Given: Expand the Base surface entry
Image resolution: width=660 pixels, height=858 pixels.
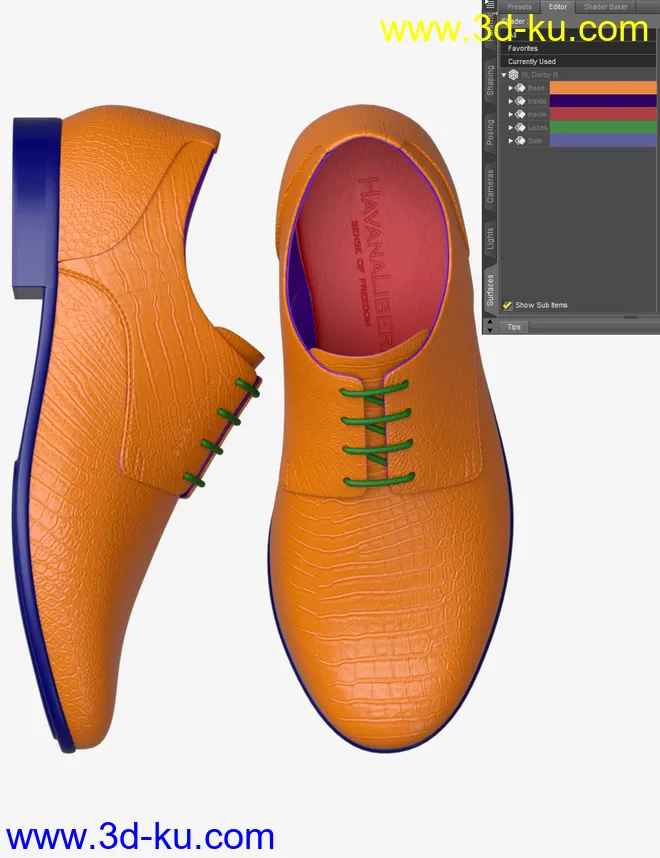Looking at the screenshot, I should coord(511,88).
